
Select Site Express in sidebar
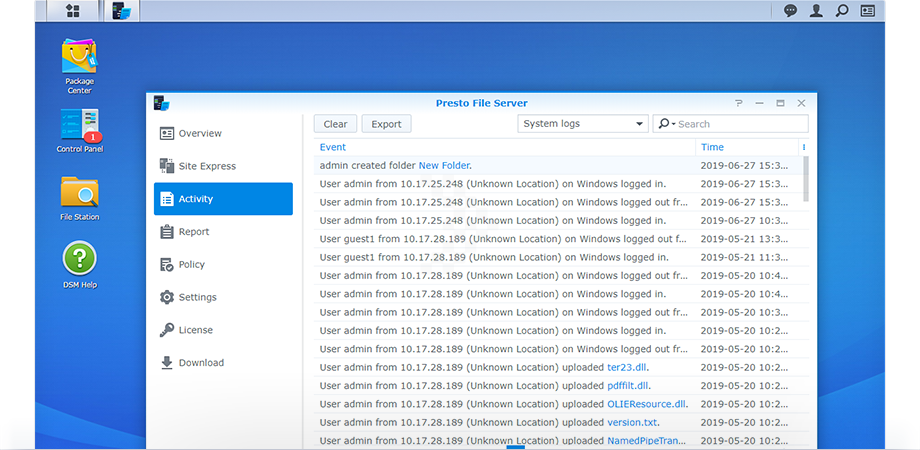point(207,166)
